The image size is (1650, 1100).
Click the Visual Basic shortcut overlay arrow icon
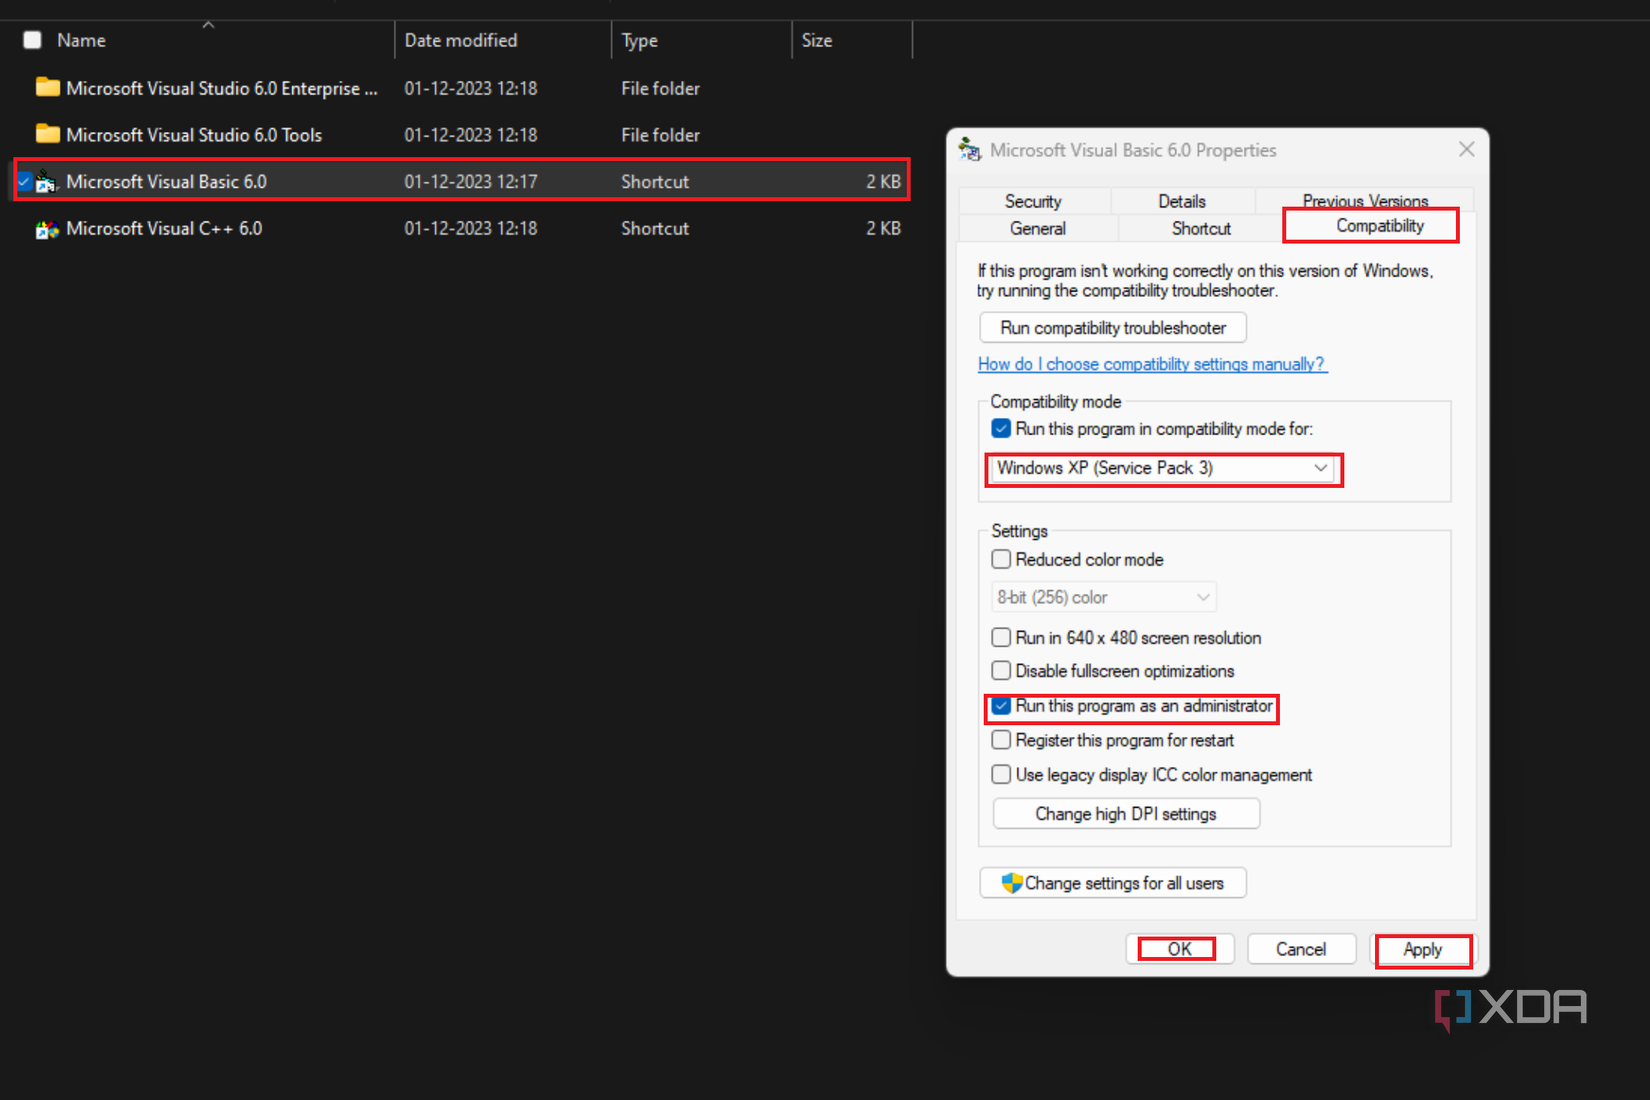tap(40, 188)
